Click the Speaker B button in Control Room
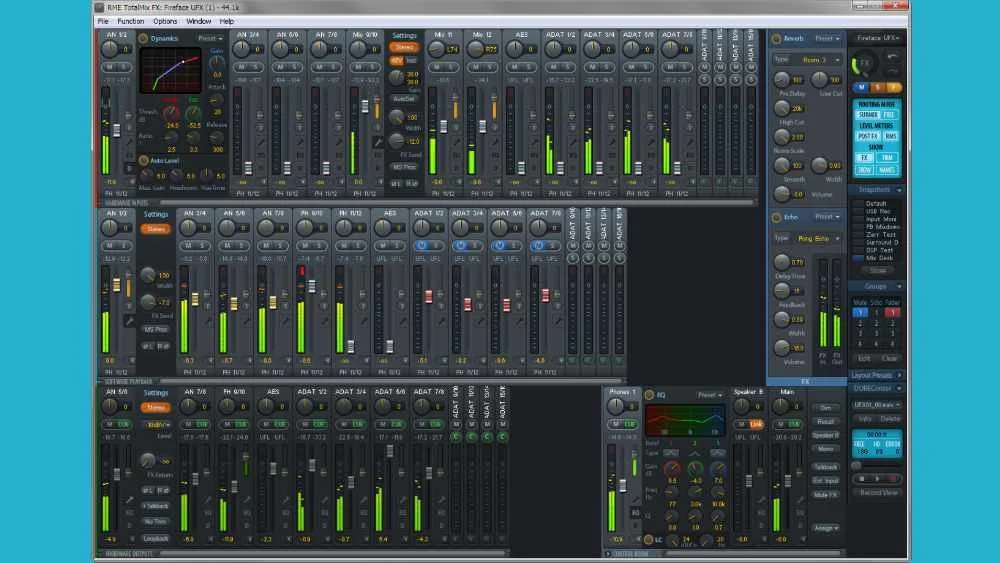The image size is (1000, 563). (826, 435)
